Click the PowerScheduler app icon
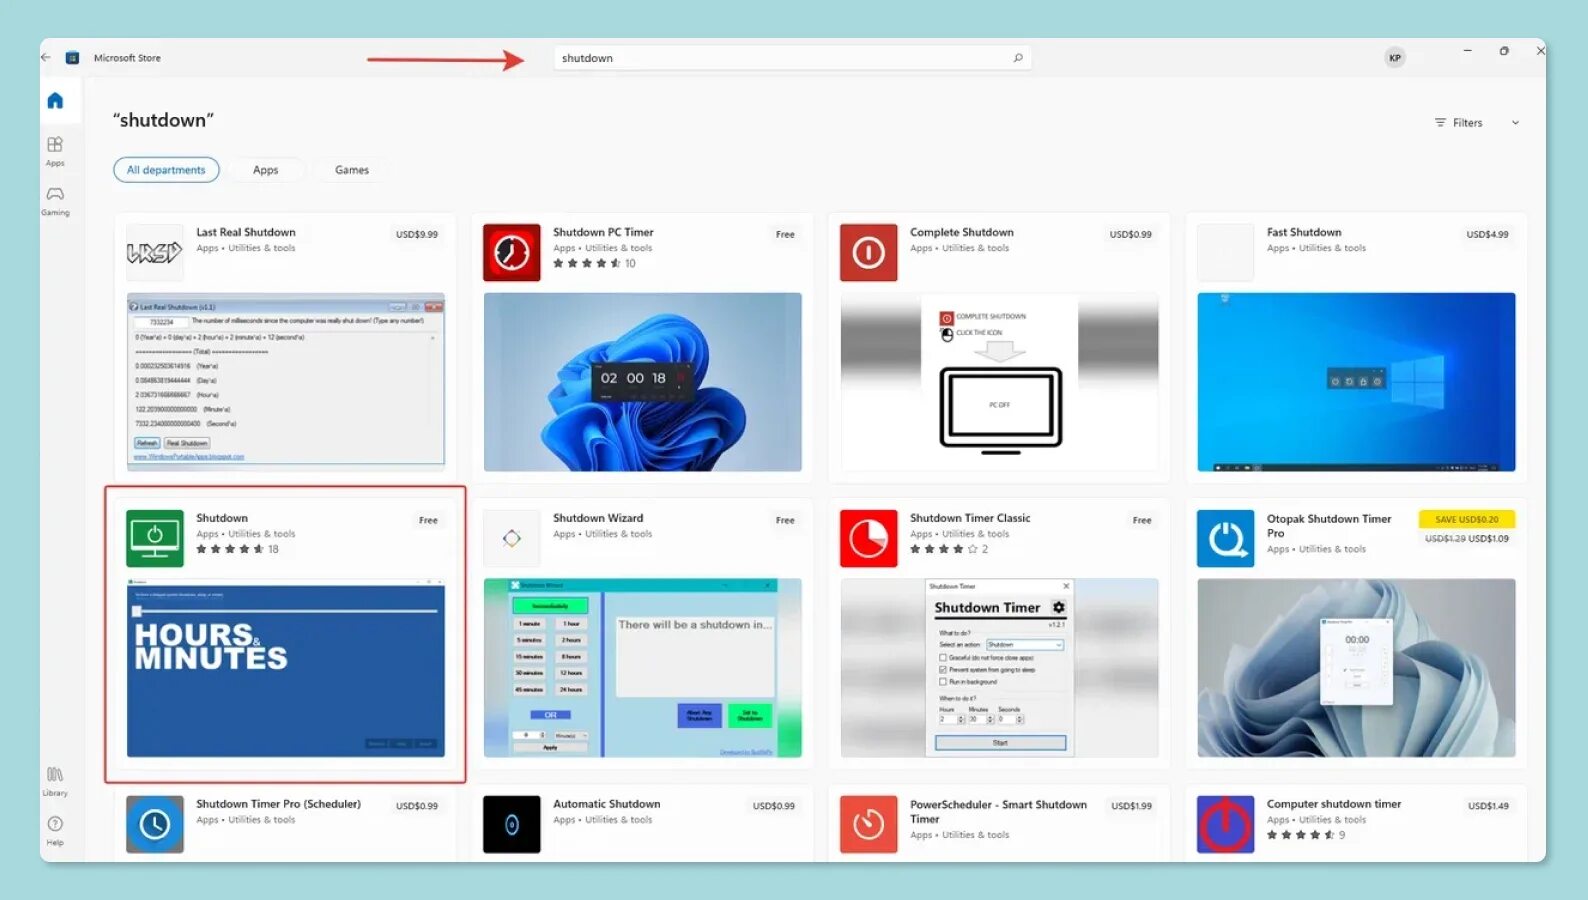This screenshot has width=1588, height=900. pyautogui.click(x=869, y=825)
